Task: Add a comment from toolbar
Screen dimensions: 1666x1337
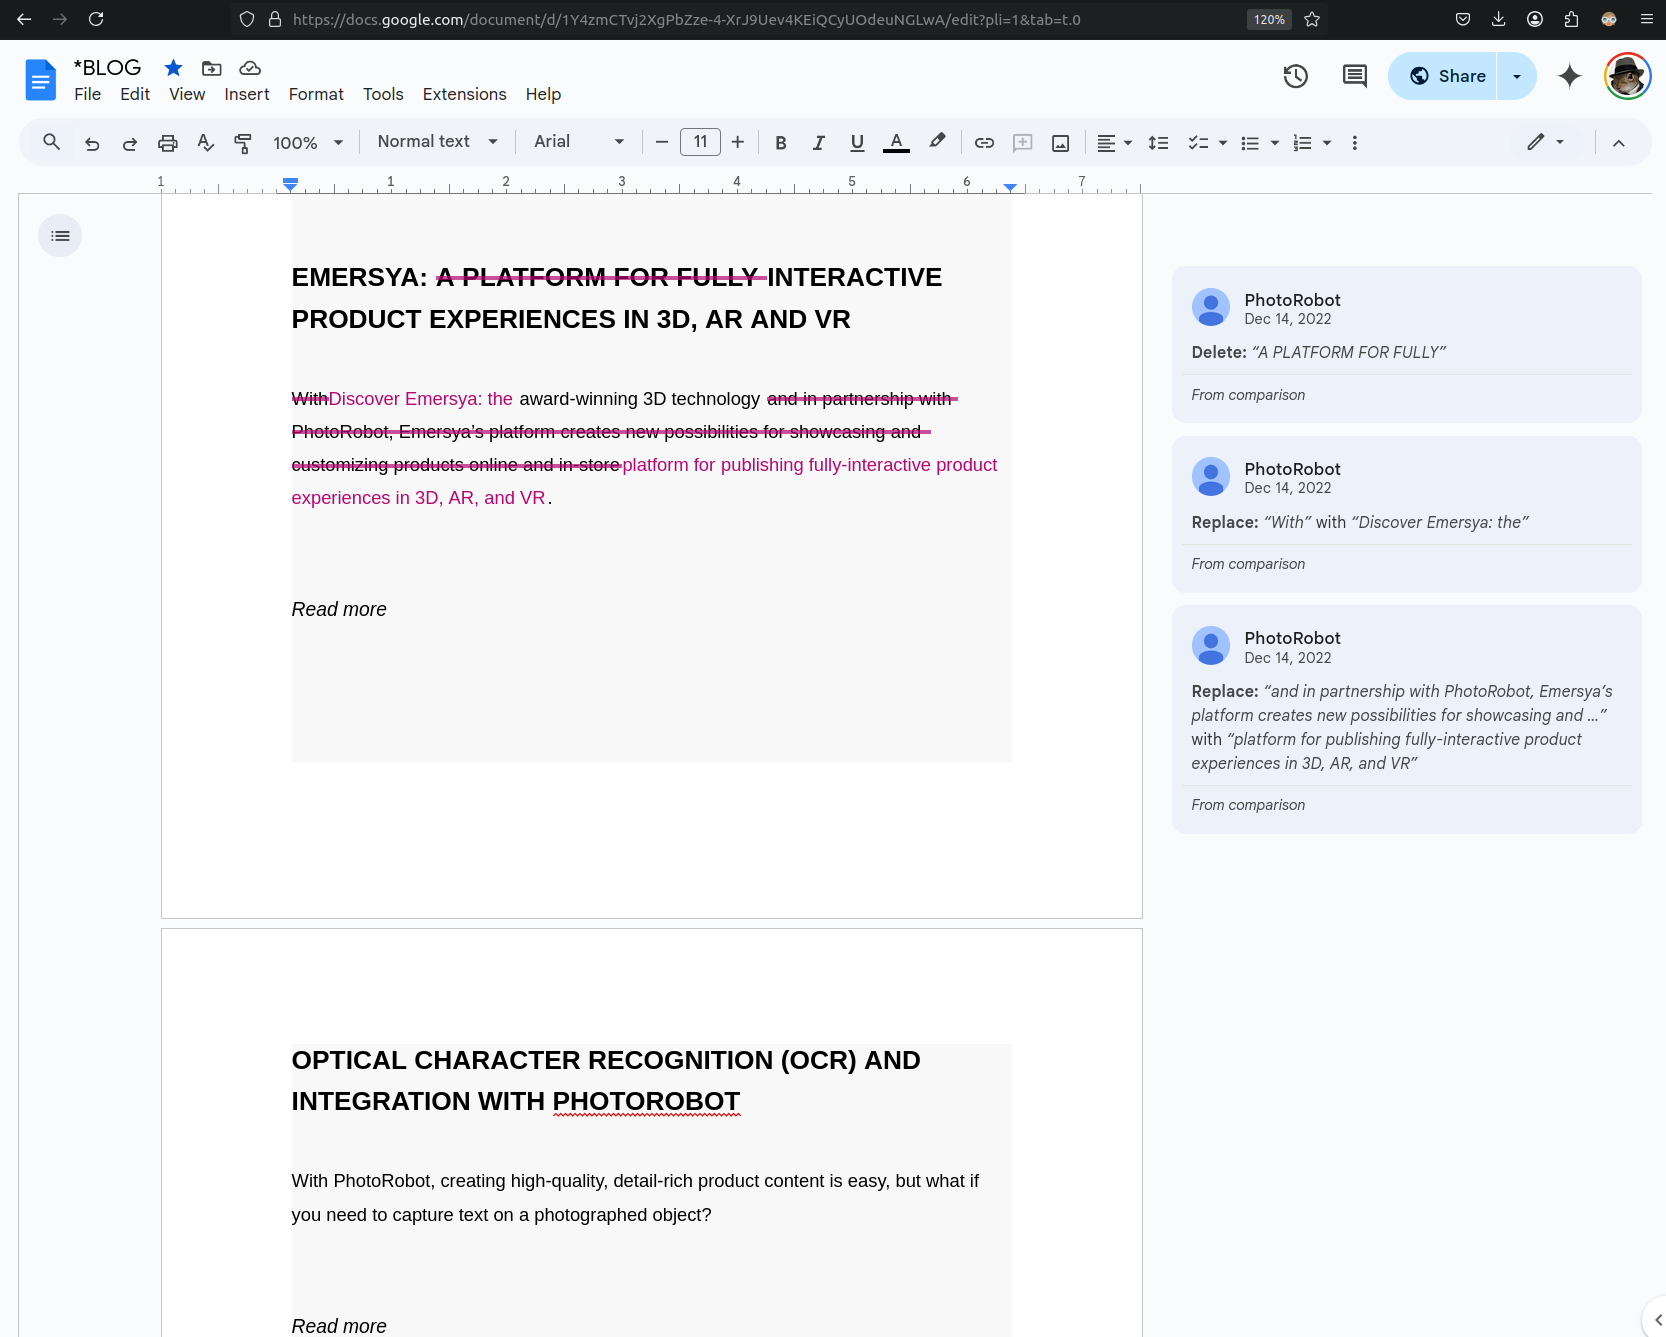Action: (1022, 143)
